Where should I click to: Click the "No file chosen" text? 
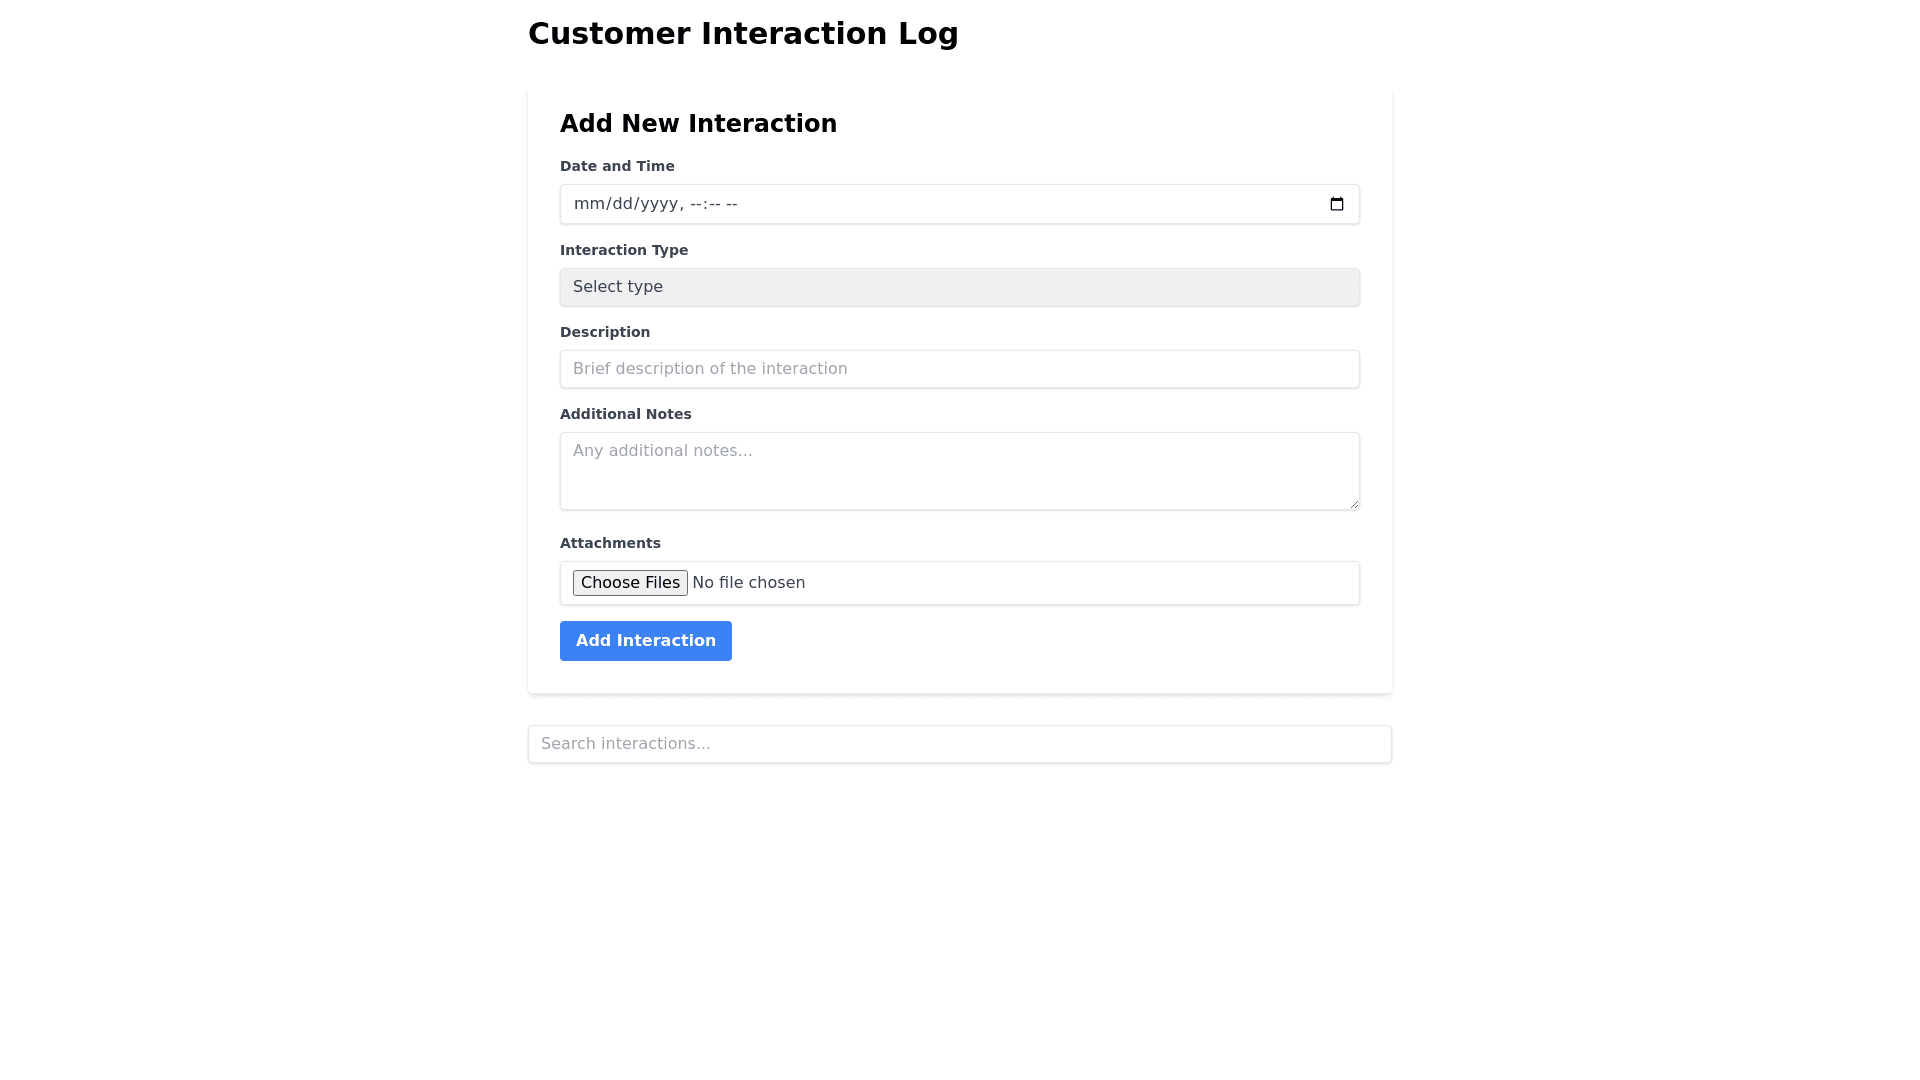pos(748,583)
